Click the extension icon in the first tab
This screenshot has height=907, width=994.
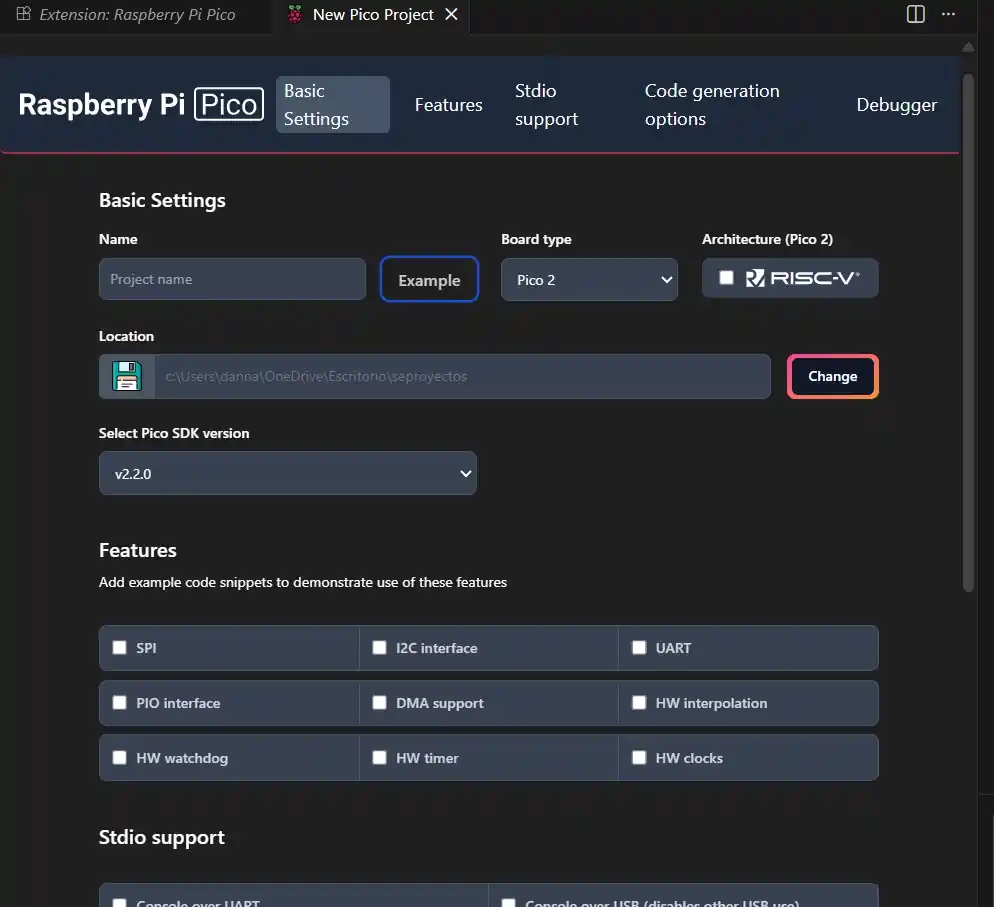pos(24,15)
